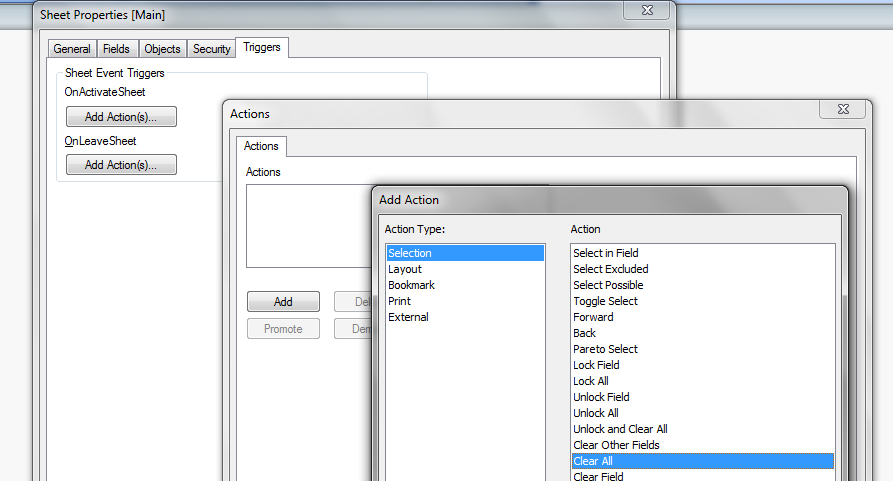
Task: Select the Clear Other Fields action
Action: [x=703, y=445]
